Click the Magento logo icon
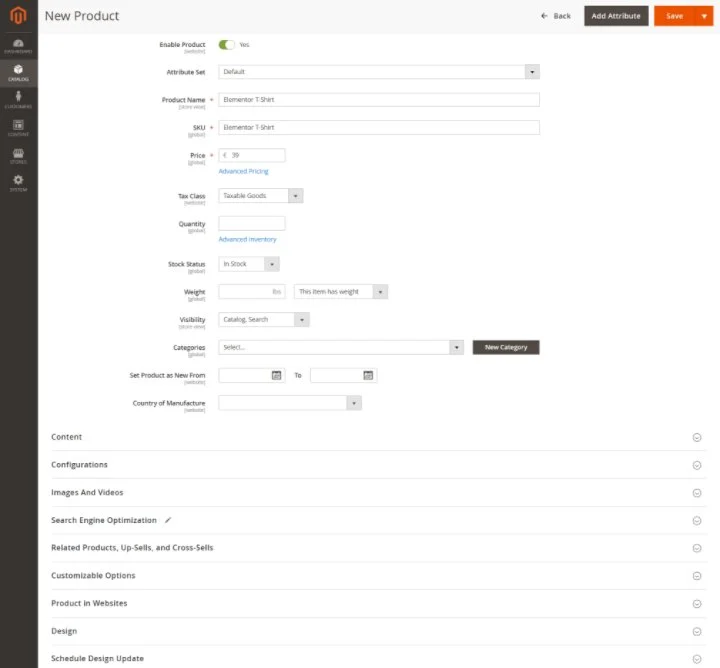The height and width of the screenshot is (668, 720). pyautogui.click(x=18, y=16)
